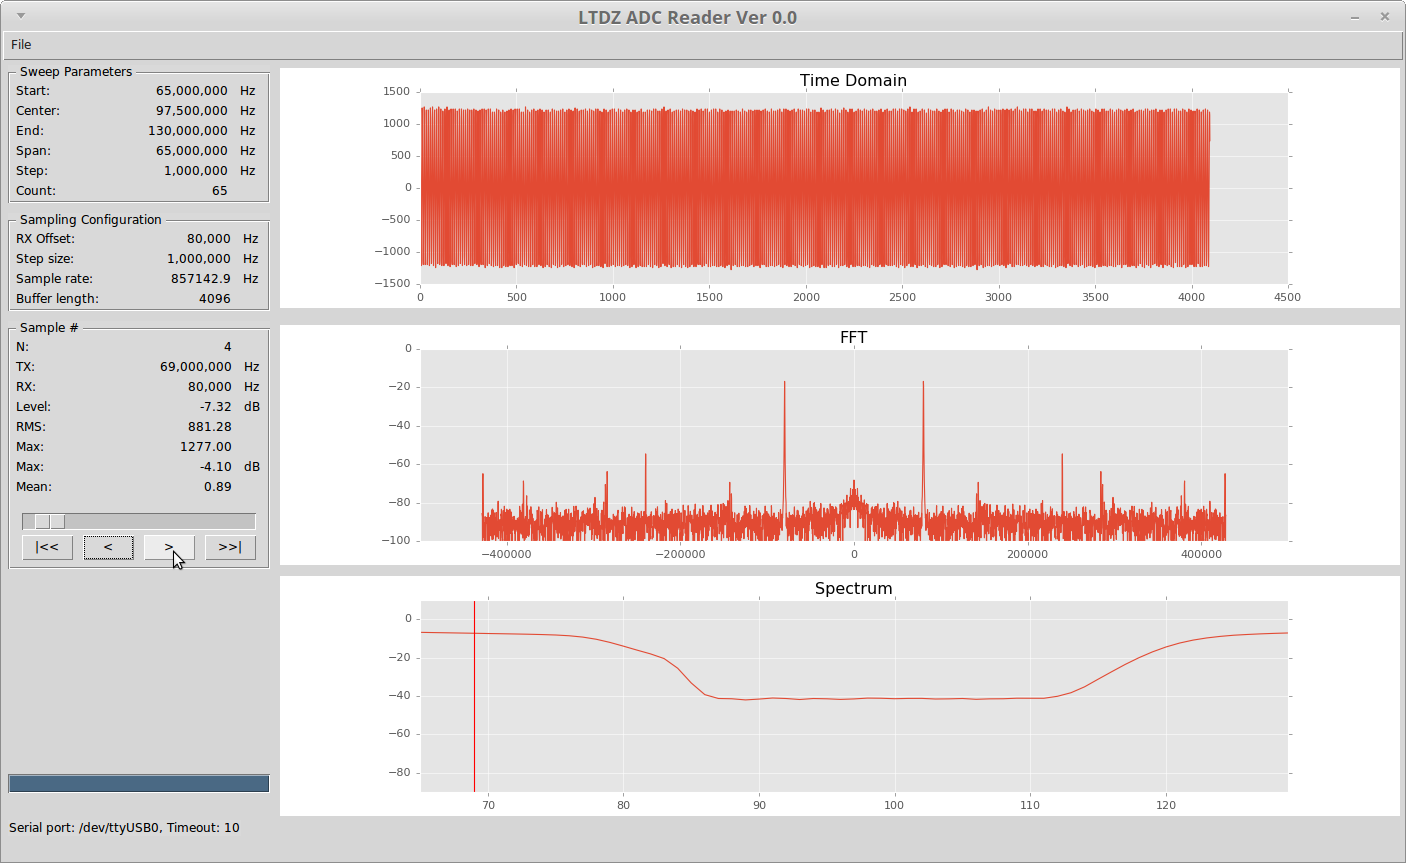Viewport: 1406px width, 863px height.
Task: Click the Spectrum curve near 100
Action: point(894,698)
